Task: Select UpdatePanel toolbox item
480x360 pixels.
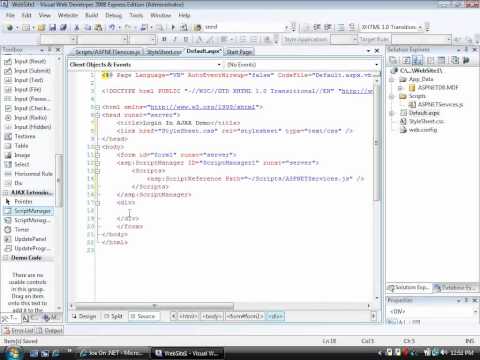Action: point(28,239)
